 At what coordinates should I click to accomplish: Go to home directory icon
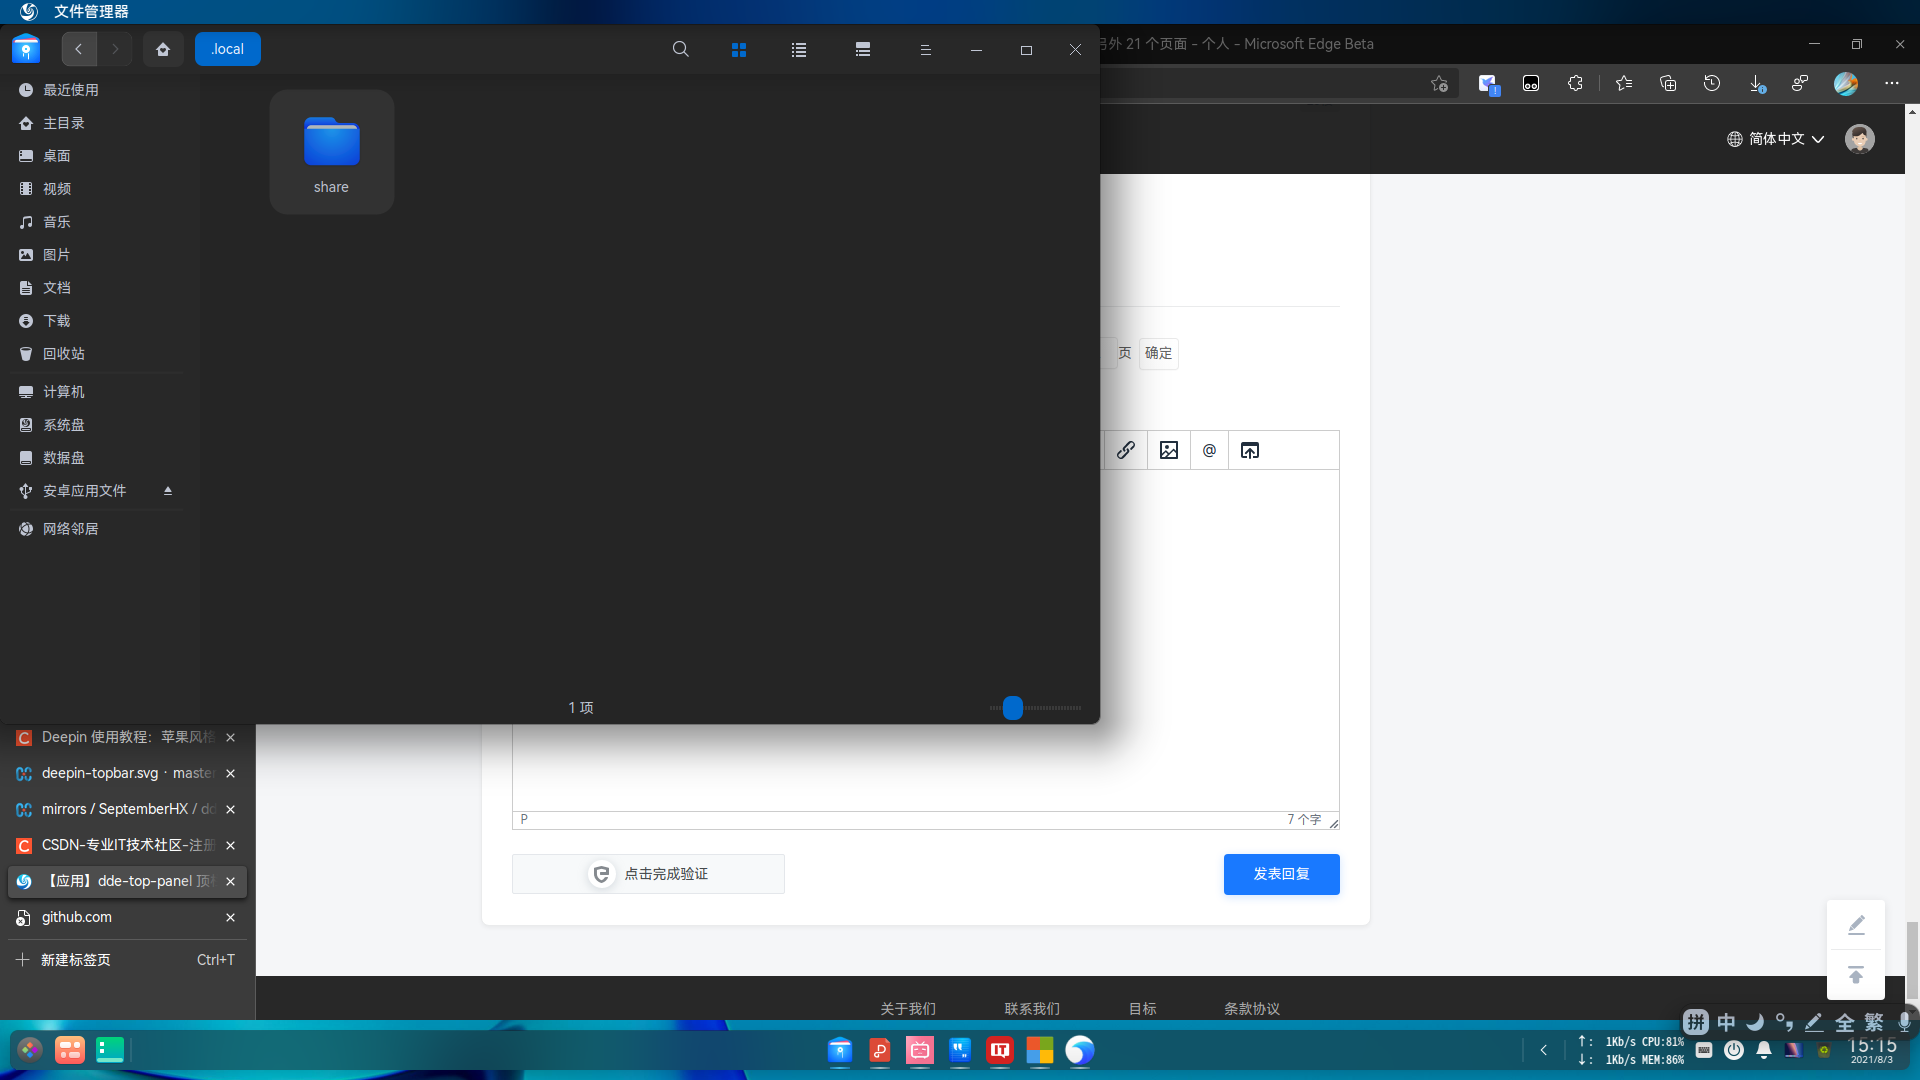pos(163,49)
